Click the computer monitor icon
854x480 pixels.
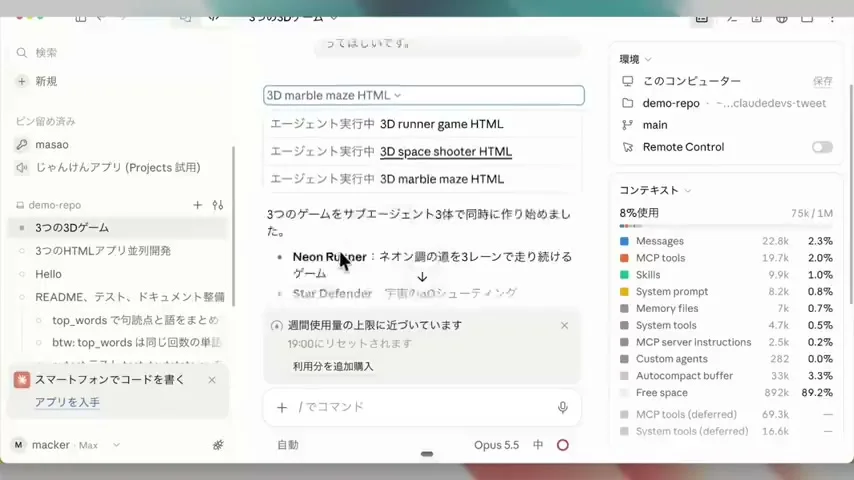[627, 81]
